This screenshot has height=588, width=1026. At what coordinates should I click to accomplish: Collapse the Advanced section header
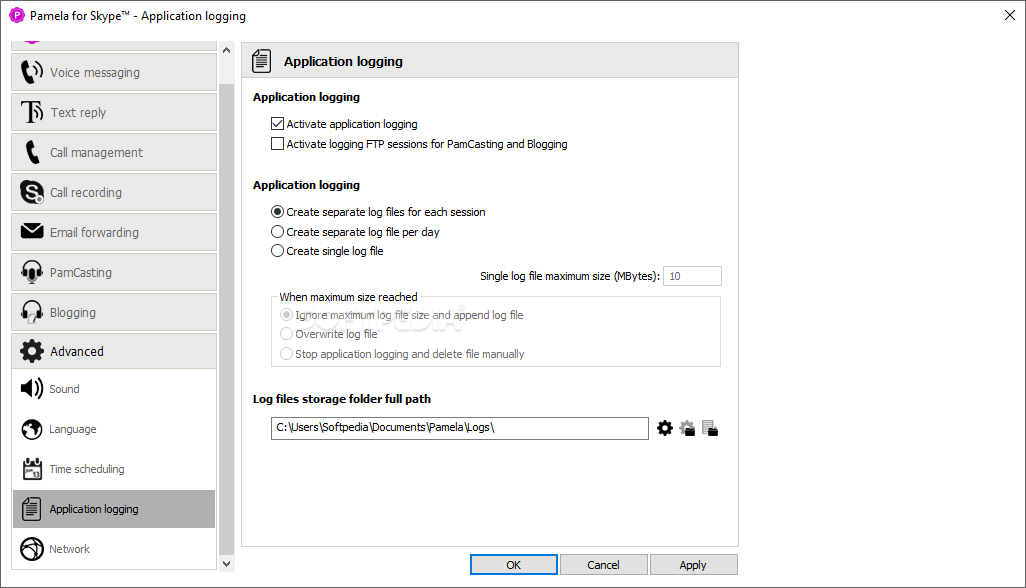[x=114, y=351]
